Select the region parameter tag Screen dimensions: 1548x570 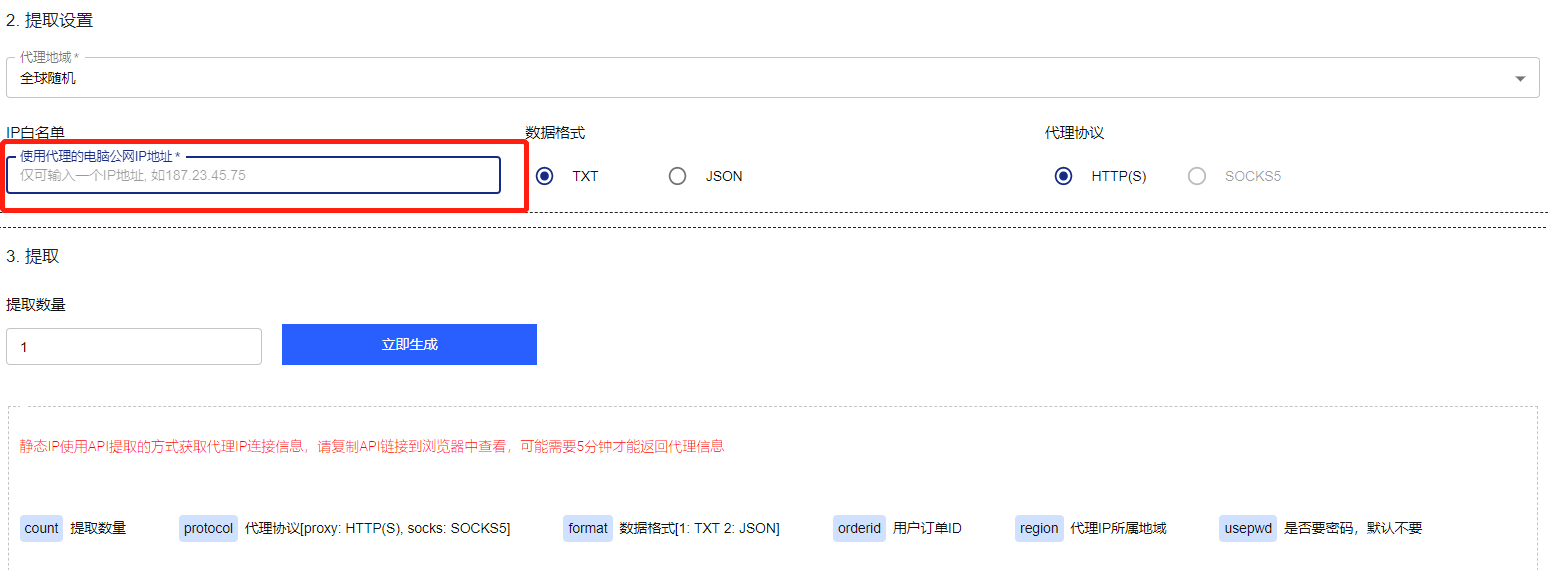[x=1039, y=528]
